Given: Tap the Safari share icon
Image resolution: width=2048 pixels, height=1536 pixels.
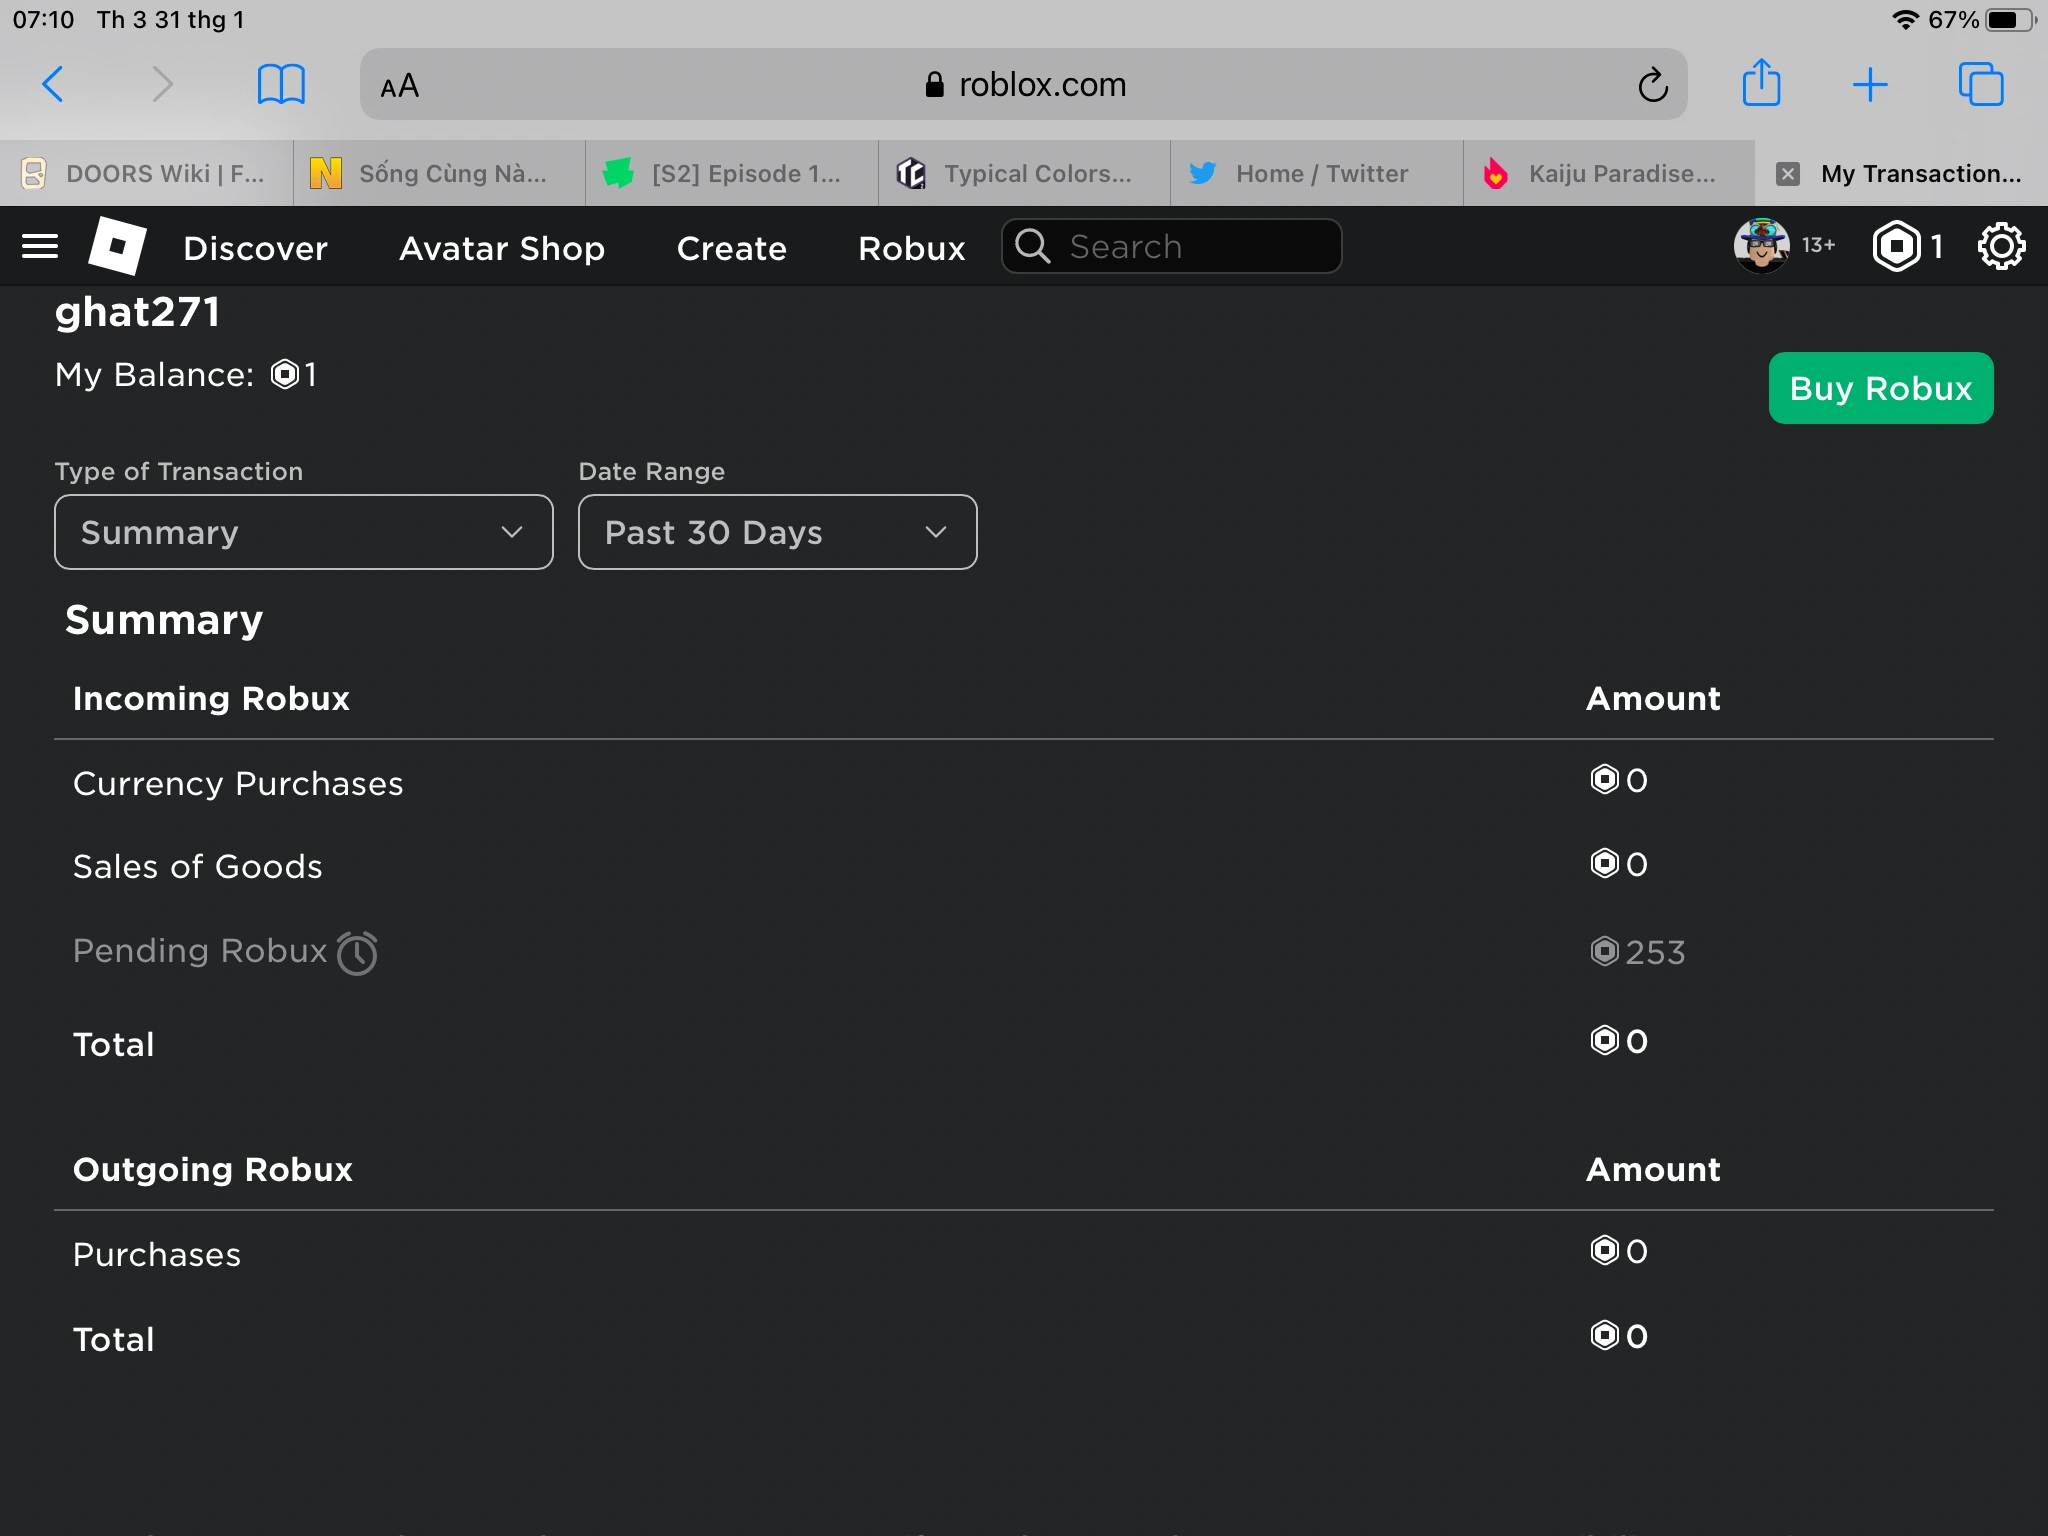Looking at the screenshot, I should tap(1761, 84).
